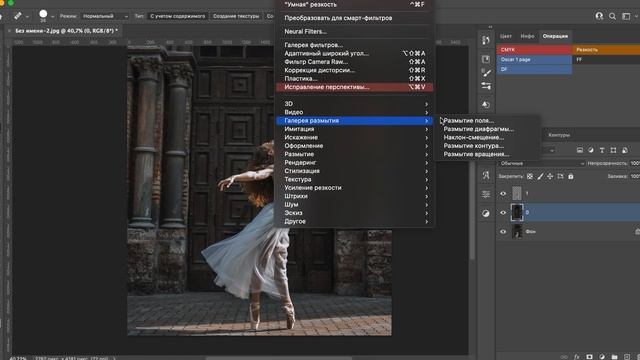Filter layers by shape icon
The width and height of the screenshot is (640, 360).
(x=613, y=150)
